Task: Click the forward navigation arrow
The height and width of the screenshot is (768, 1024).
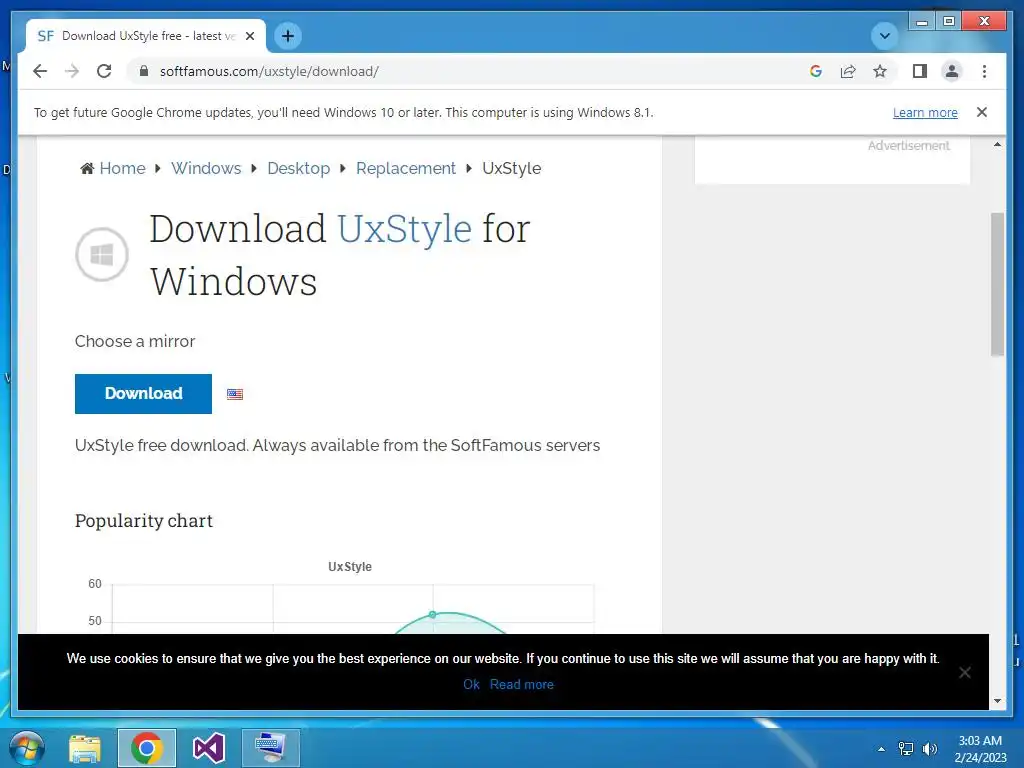Action: tap(72, 71)
